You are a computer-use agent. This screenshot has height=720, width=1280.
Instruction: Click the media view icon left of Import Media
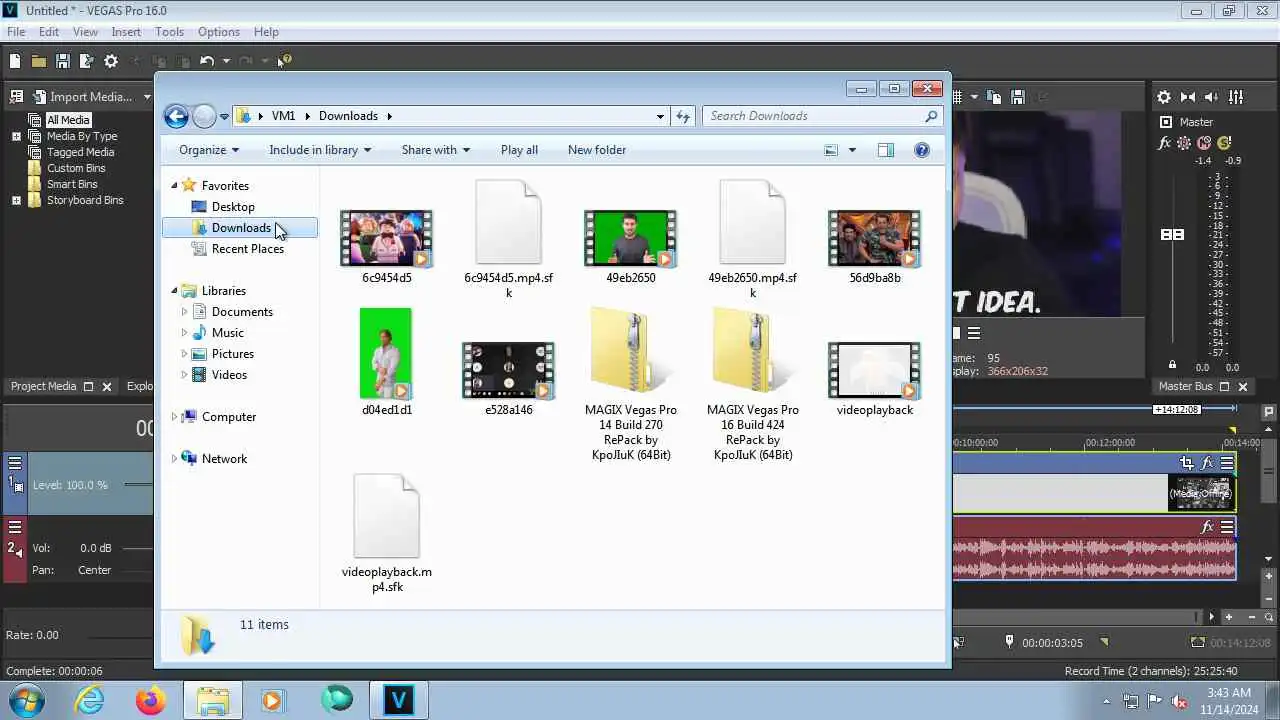16,97
